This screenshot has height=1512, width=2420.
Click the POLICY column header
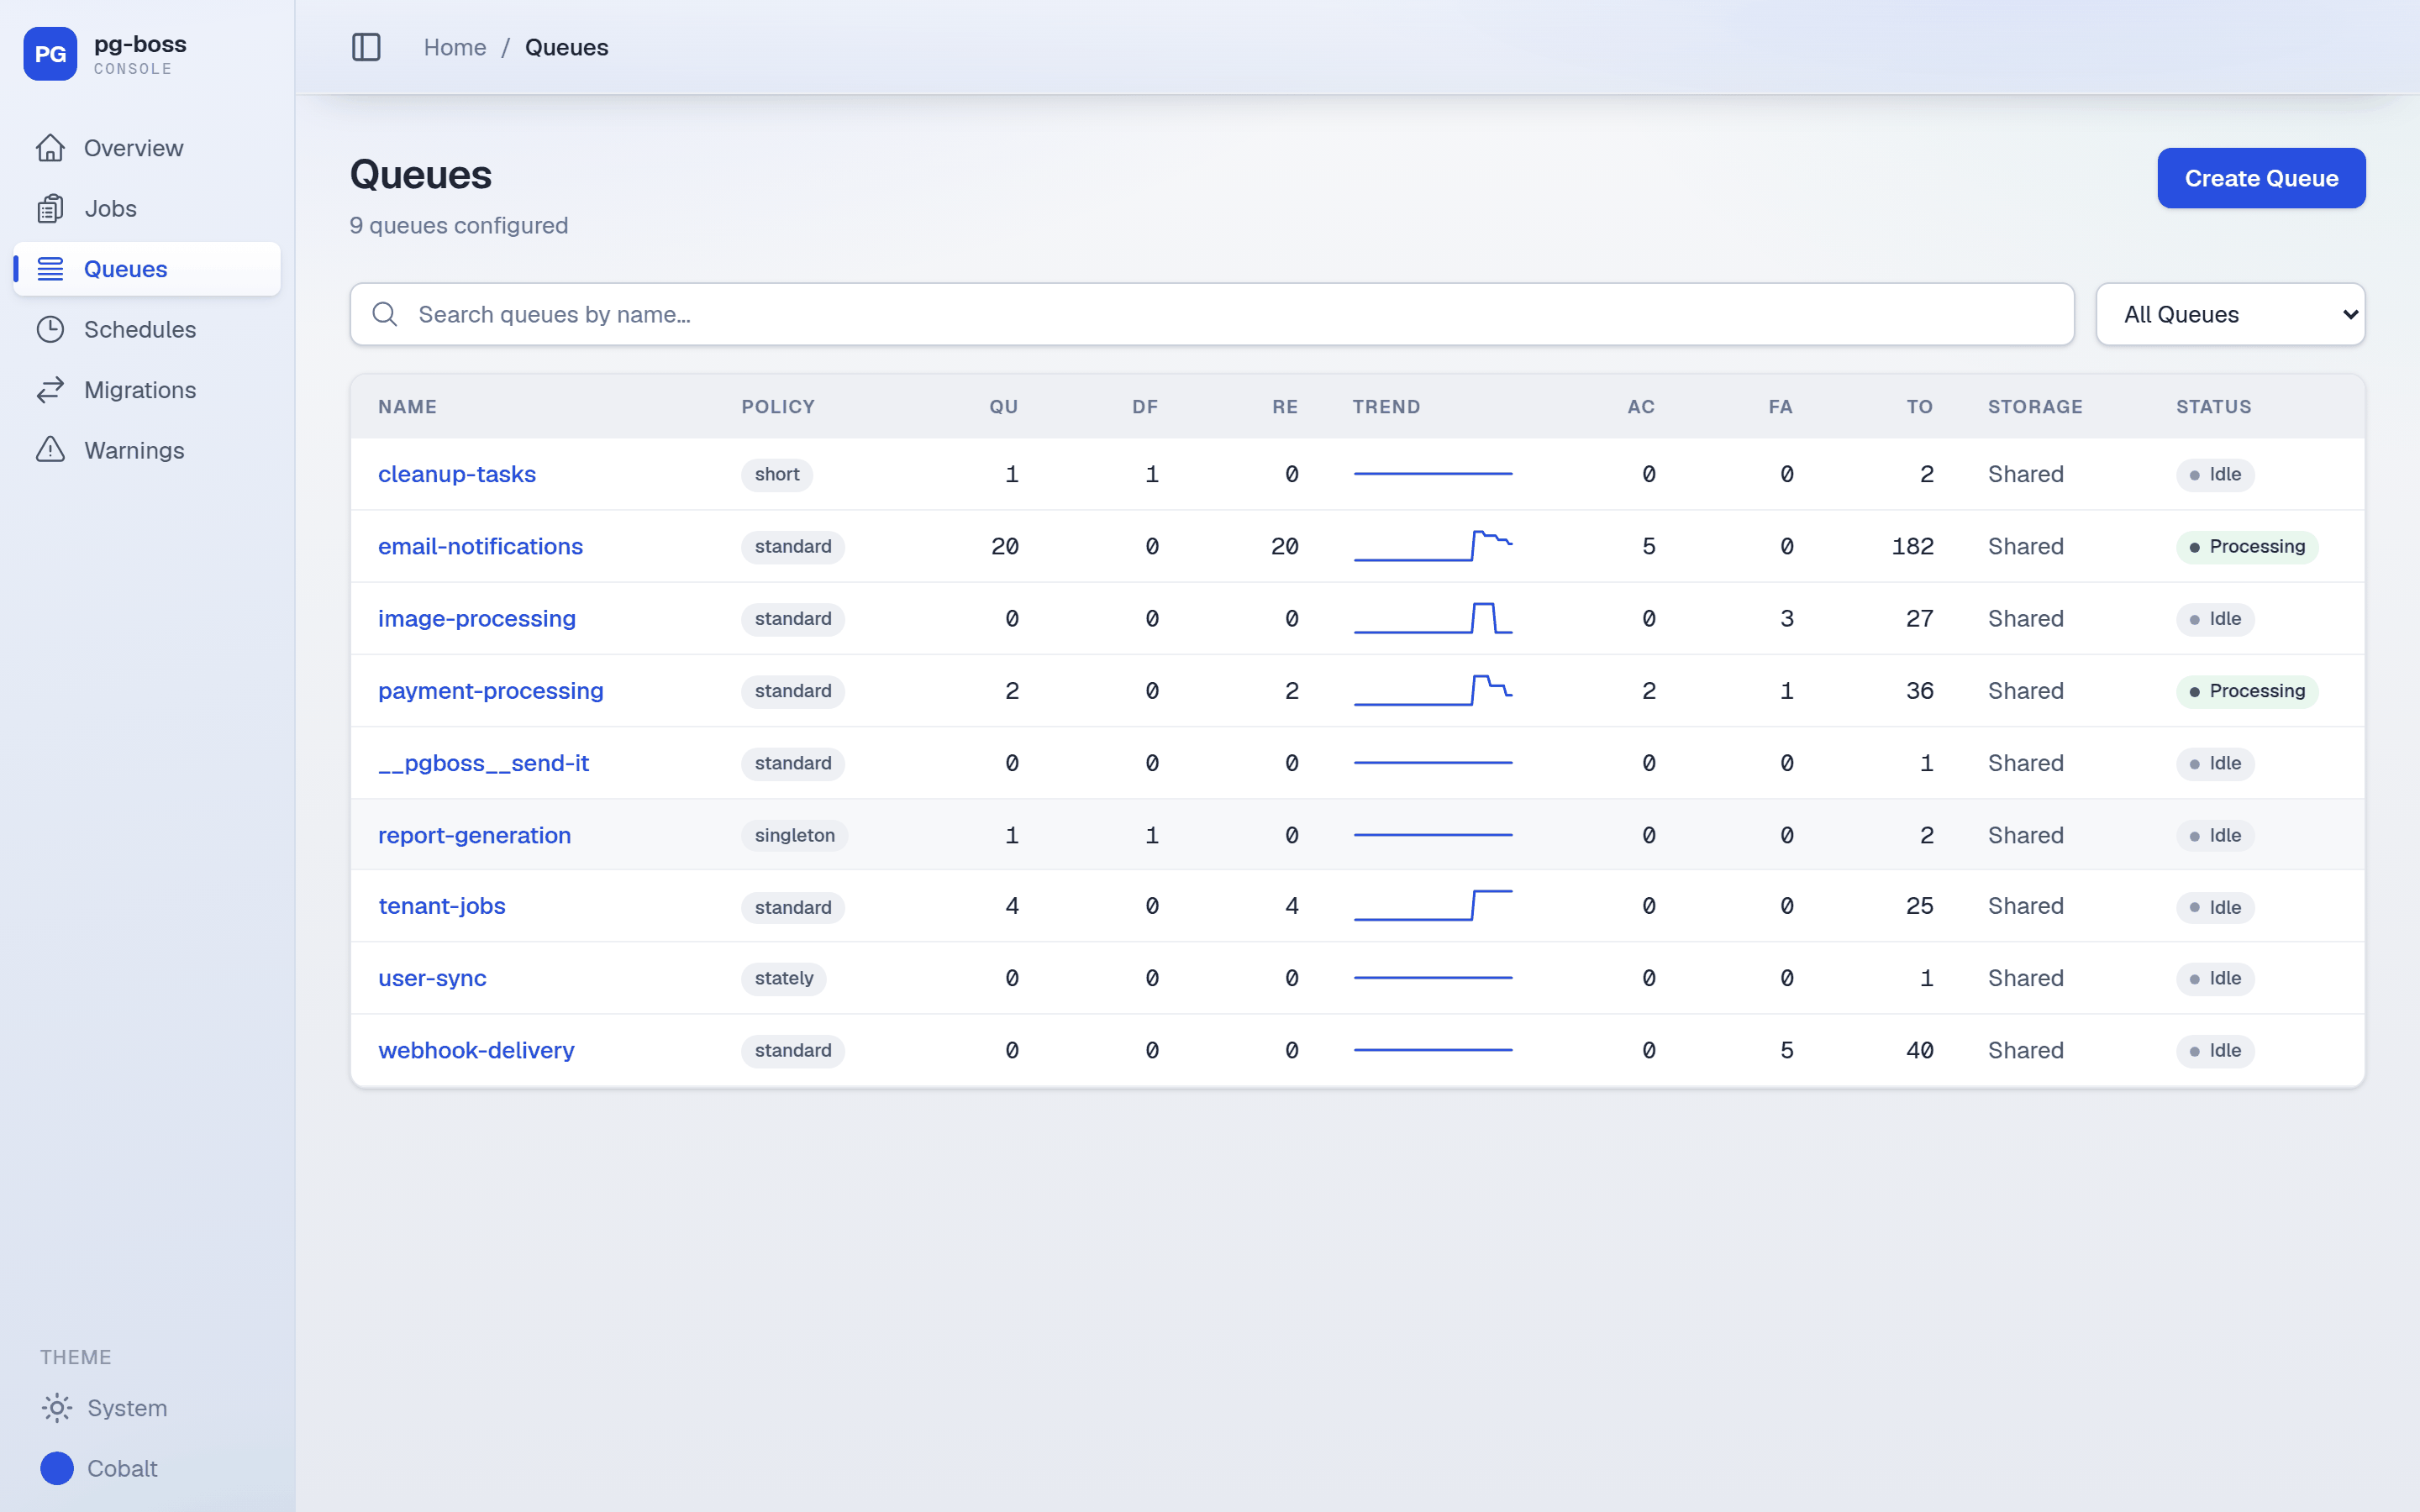pos(778,407)
